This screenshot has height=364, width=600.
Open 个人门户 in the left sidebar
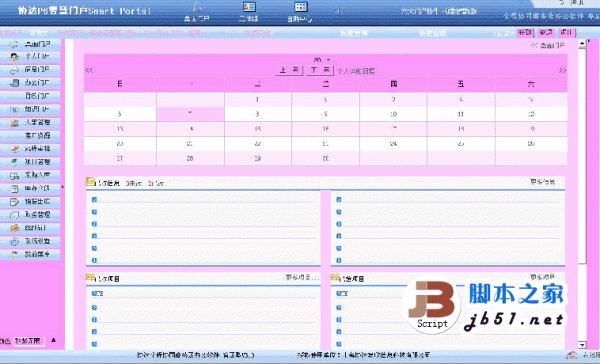pyautogui.click(x=30, y=57)
